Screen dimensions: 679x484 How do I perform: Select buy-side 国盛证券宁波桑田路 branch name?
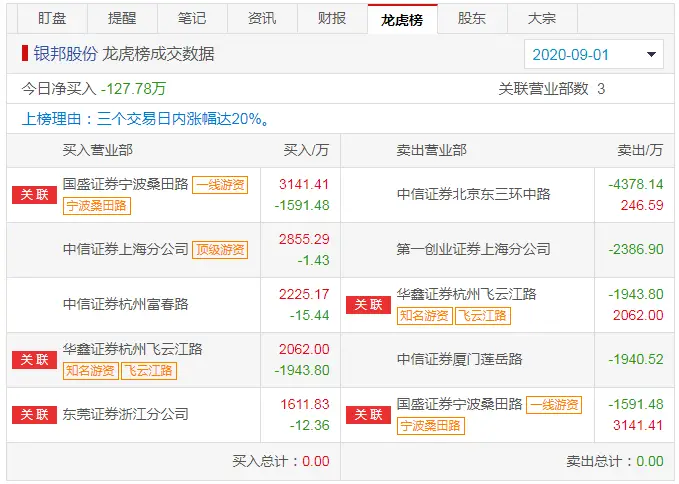126,184
